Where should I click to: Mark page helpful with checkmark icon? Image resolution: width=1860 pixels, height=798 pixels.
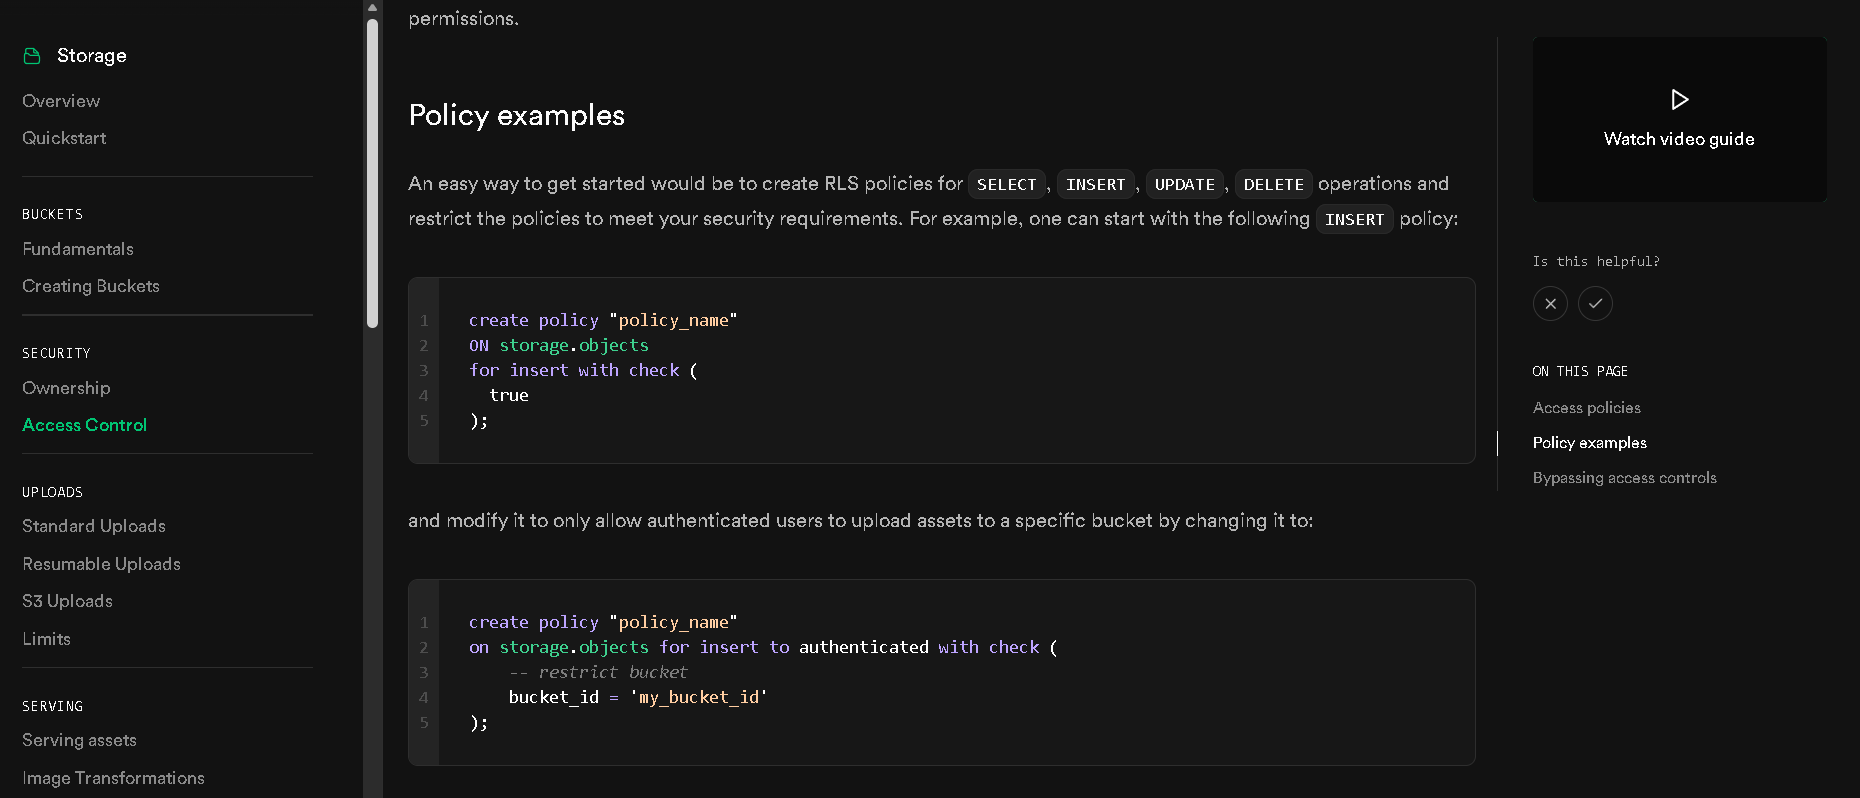click(1595, 303)
